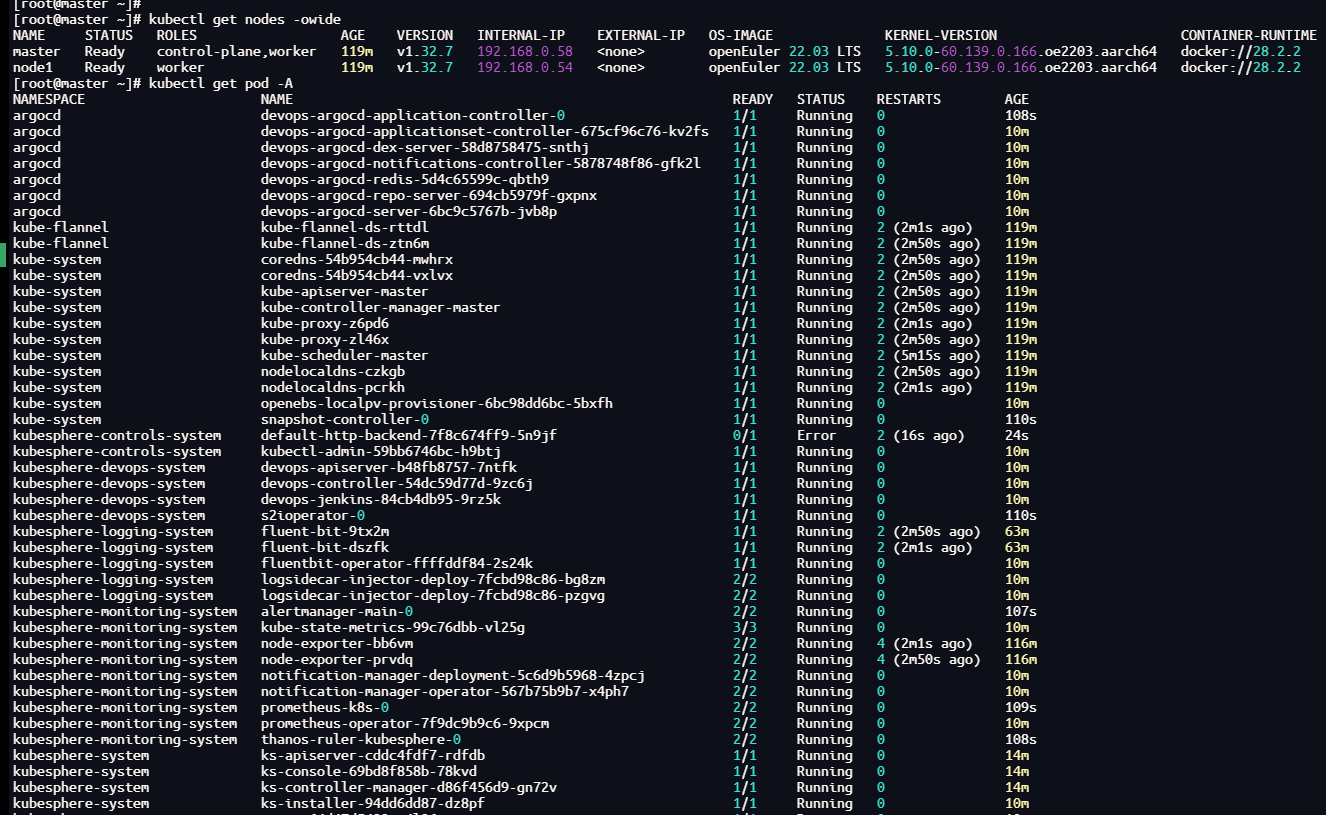The image size is (1326, 815).
Task: Select pod kube-proxy-z6pd6
Action: (325, 324)
